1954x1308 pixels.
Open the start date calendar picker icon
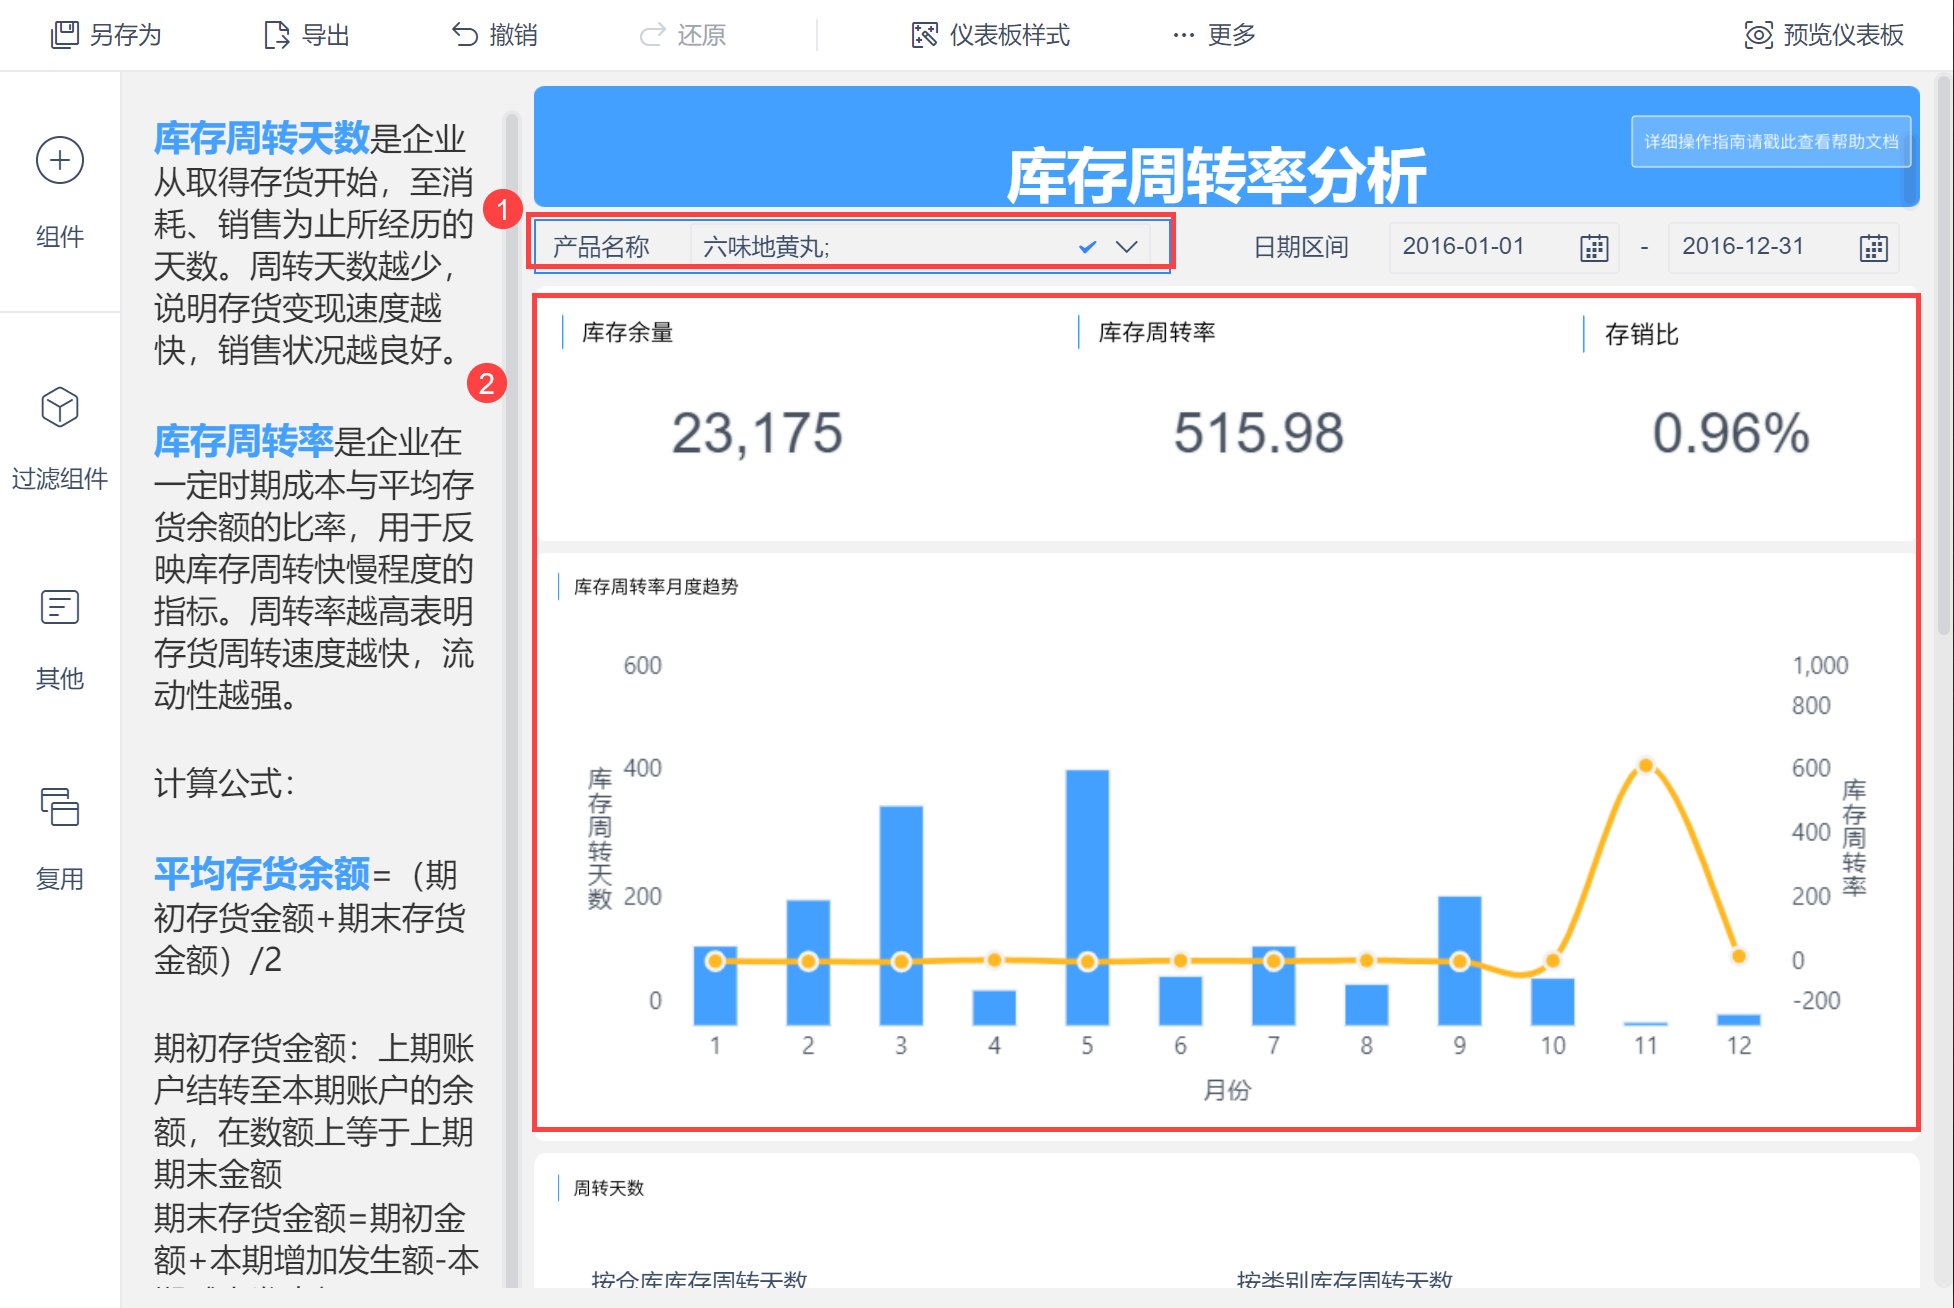coord(1594,247)
